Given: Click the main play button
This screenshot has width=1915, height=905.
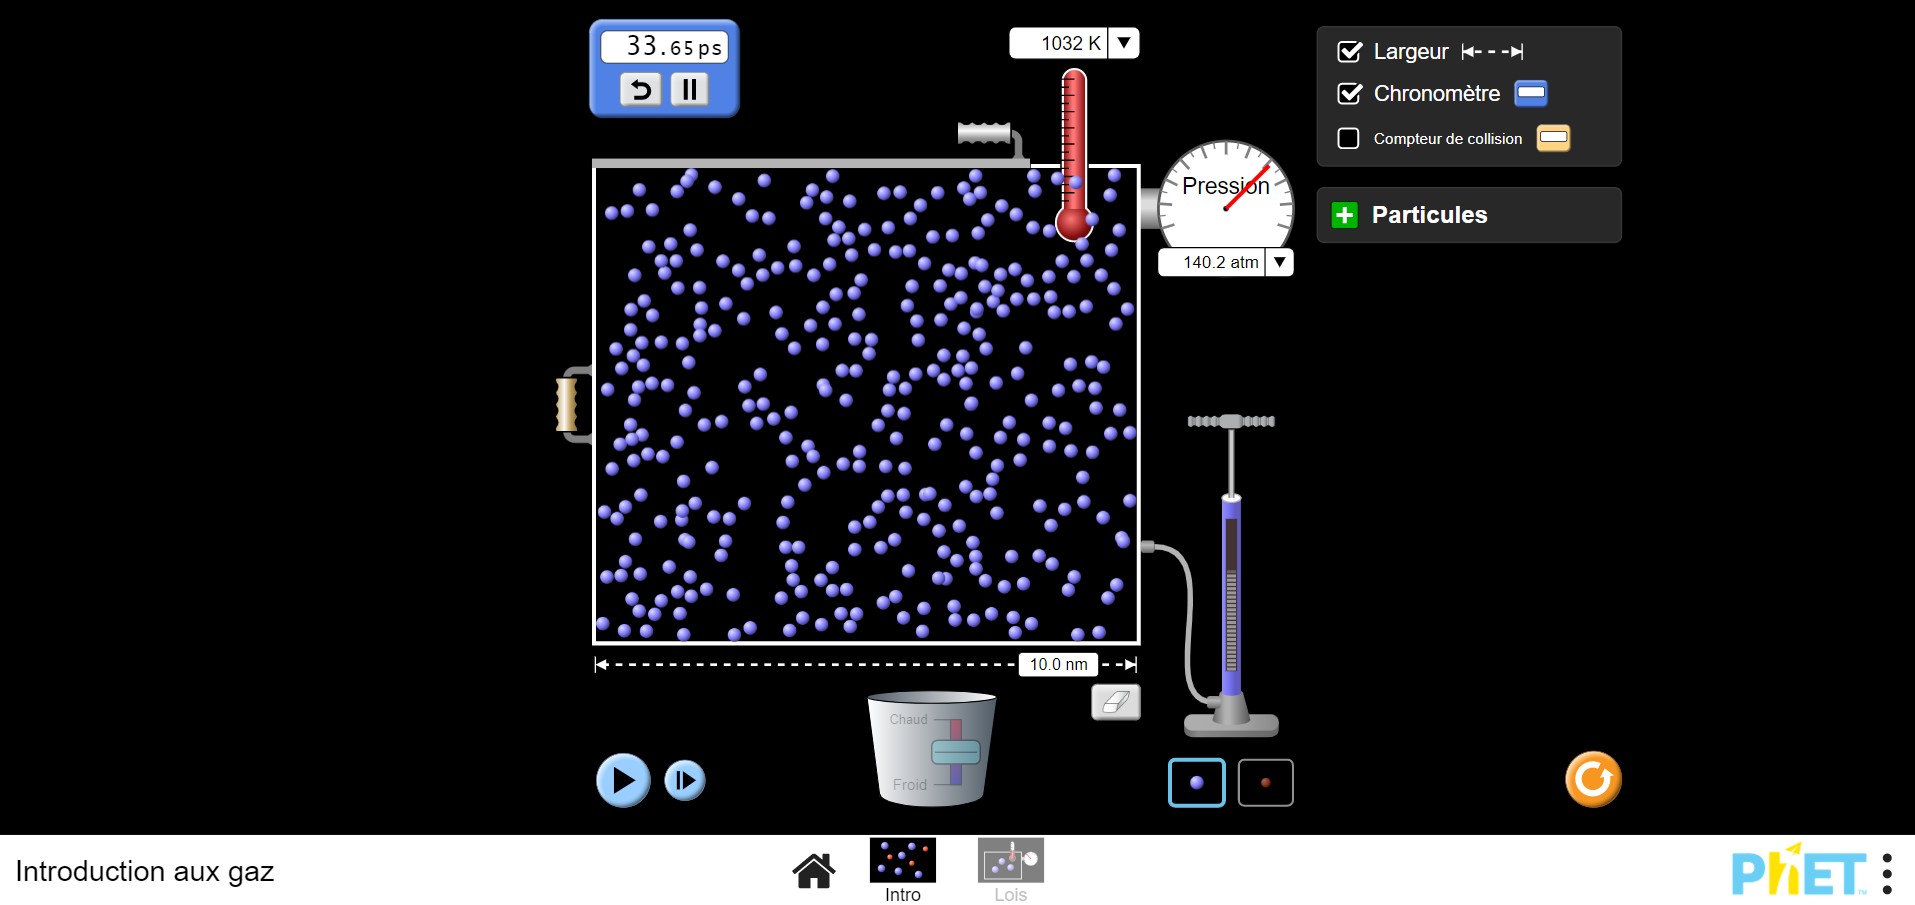Looking at the screenshot, I should pos(623,780).
